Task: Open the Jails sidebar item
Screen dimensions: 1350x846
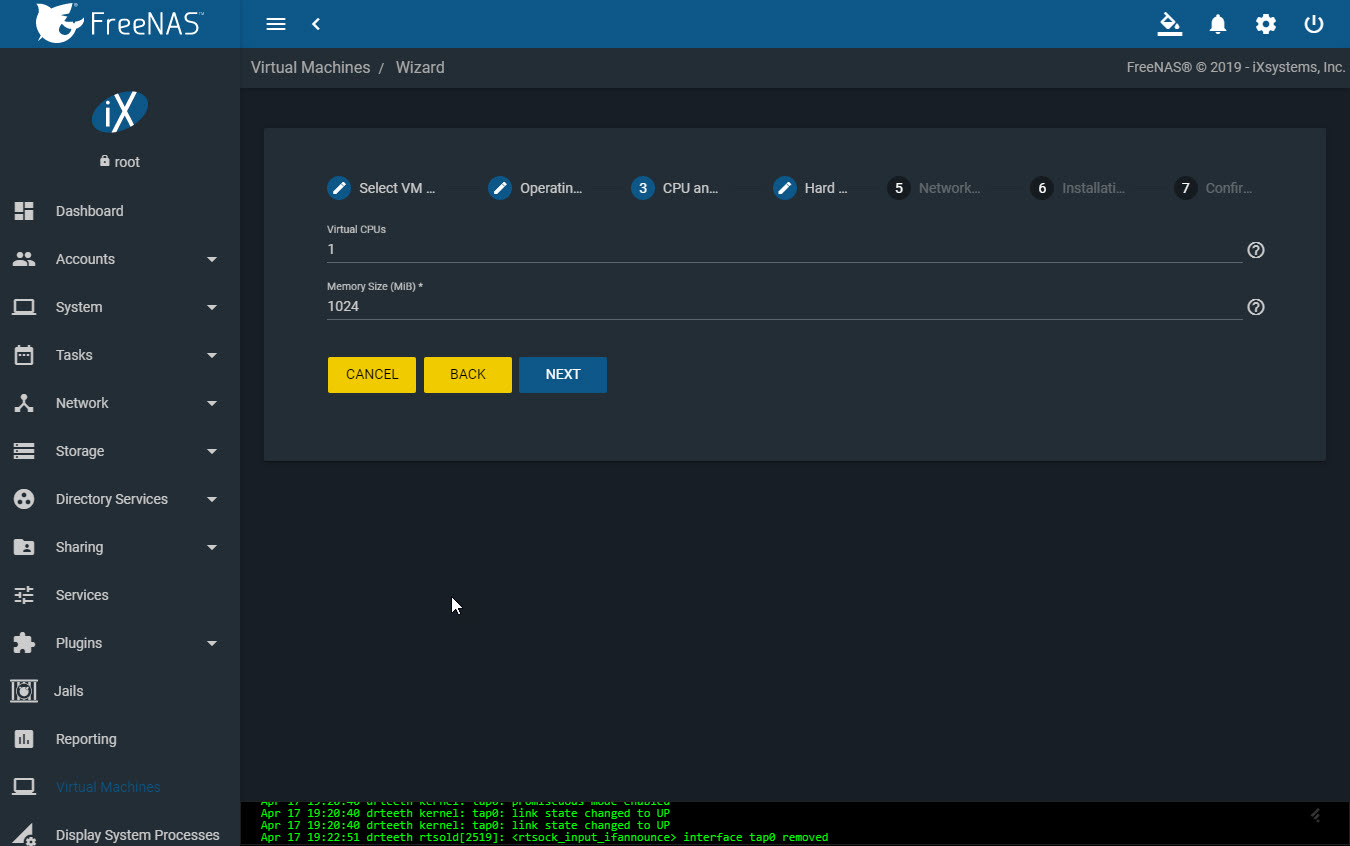Action: pyautogui.click(x=69, y=691)
